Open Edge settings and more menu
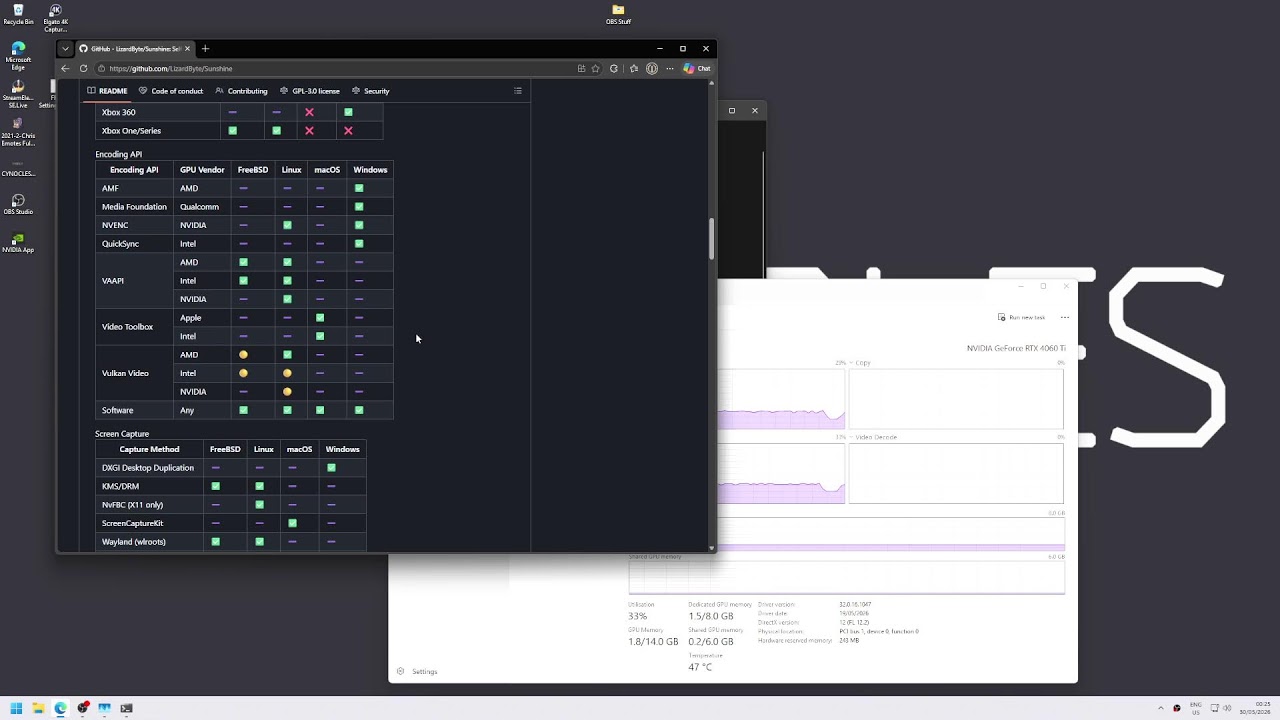The width and height of the screenshot is (1280, 720). pyautogui.click(x=670, y=68)
